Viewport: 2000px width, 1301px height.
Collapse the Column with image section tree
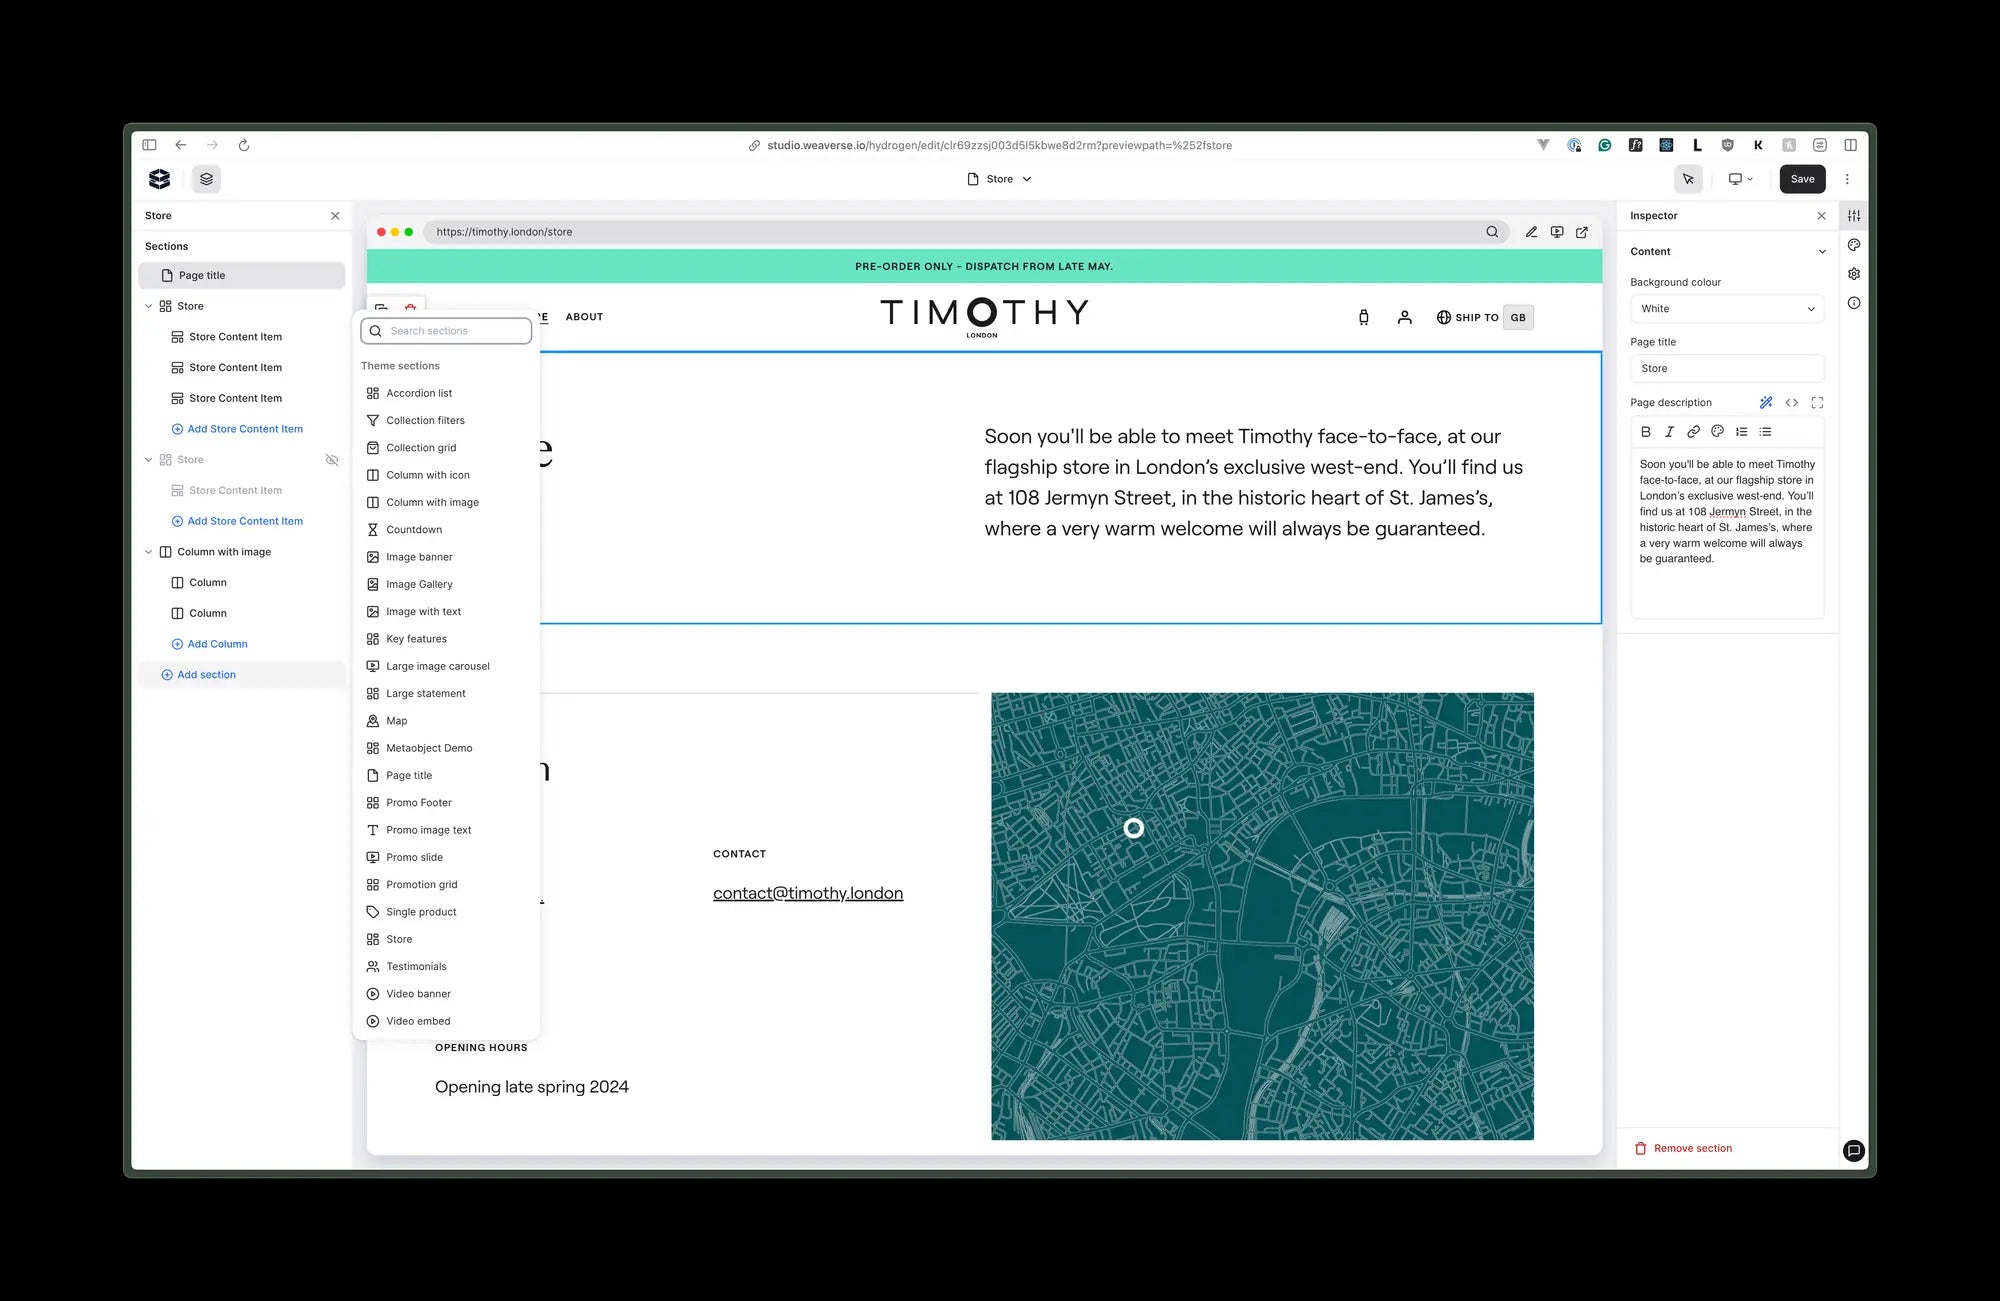(x=149, y=552)
